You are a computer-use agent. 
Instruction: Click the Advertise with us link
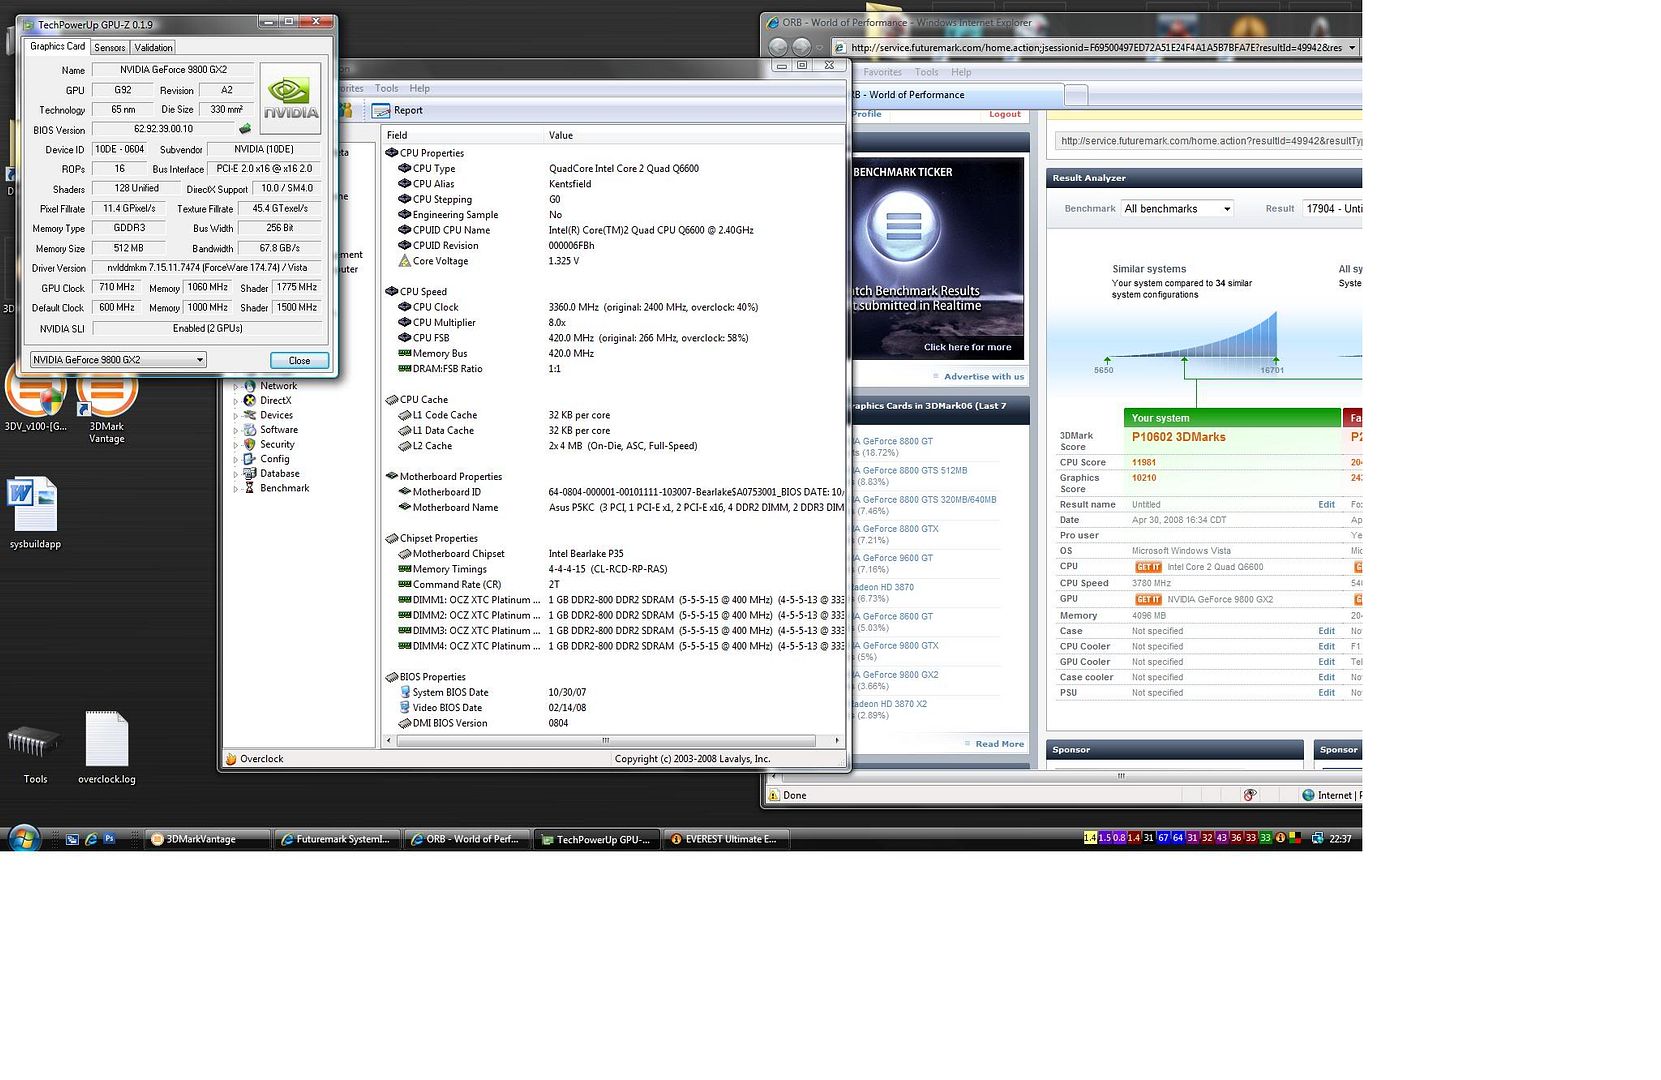[983, 377]
